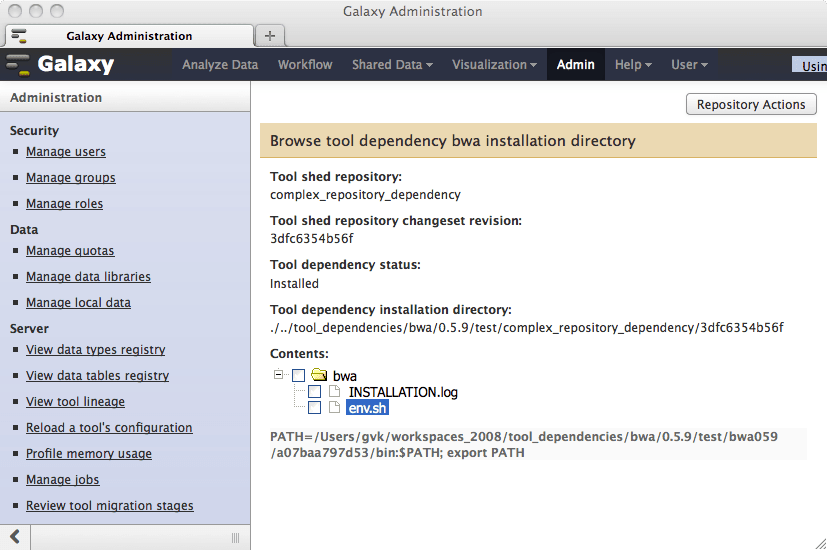Open the User dropdown menu
Image resolution: width=827 pixels, height=550 pixels.
[x=689, y=65]
